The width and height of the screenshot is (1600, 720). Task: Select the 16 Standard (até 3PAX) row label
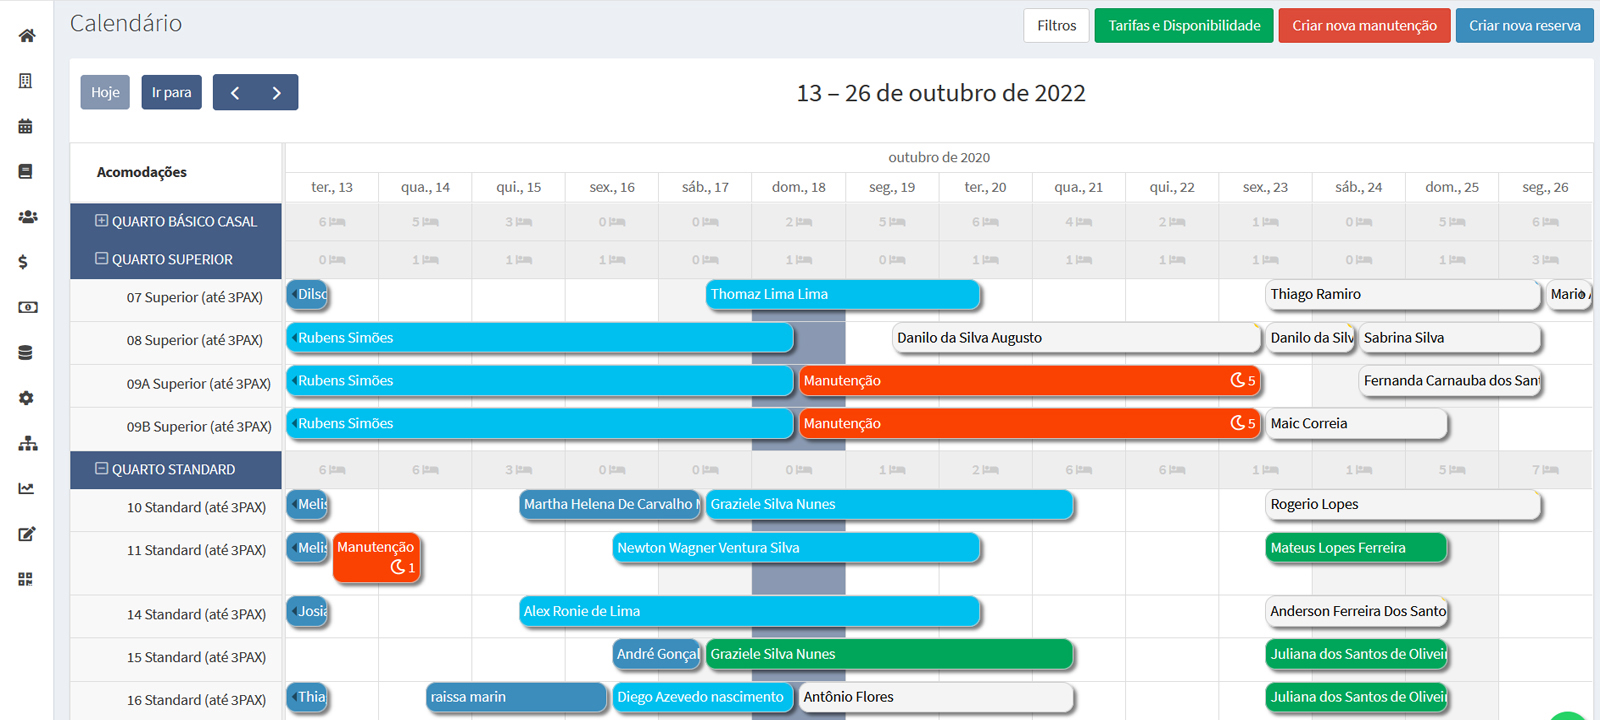pos(196,701)
